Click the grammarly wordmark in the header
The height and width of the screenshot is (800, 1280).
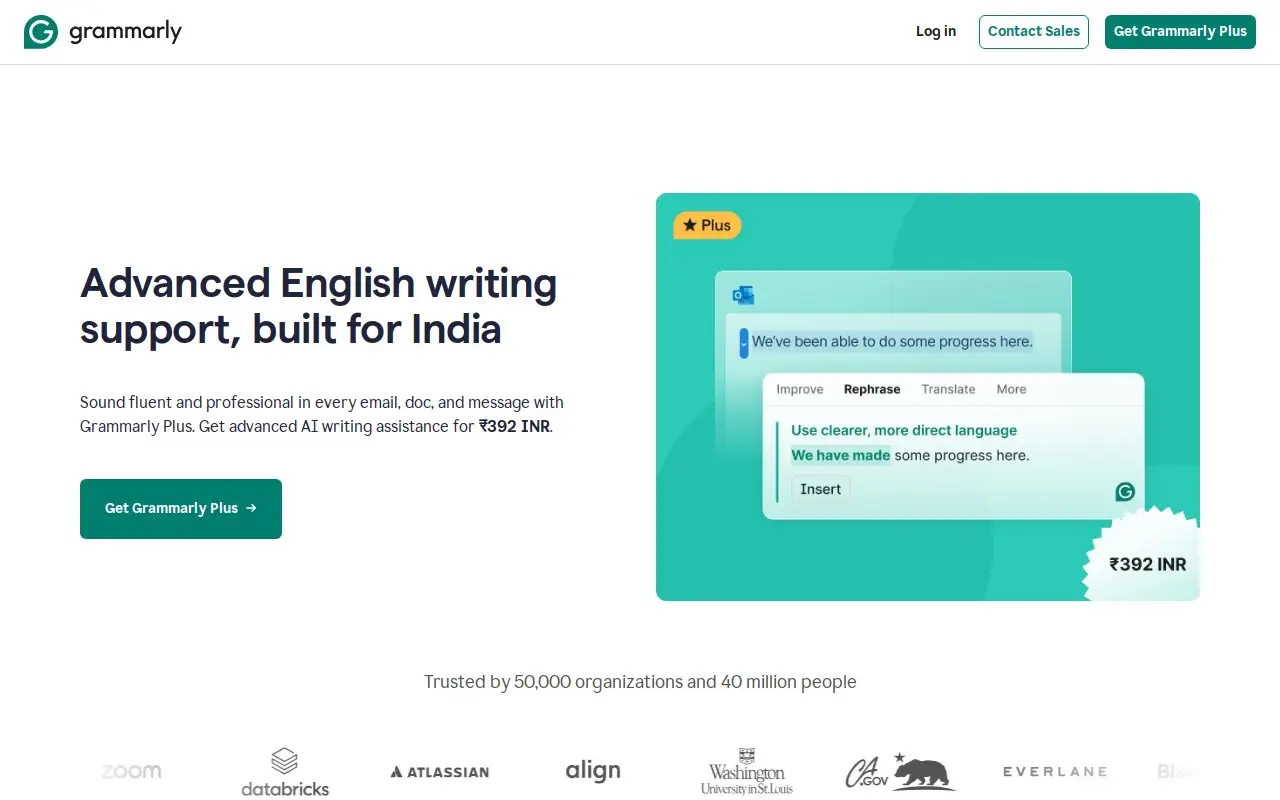tap(125, 32)
